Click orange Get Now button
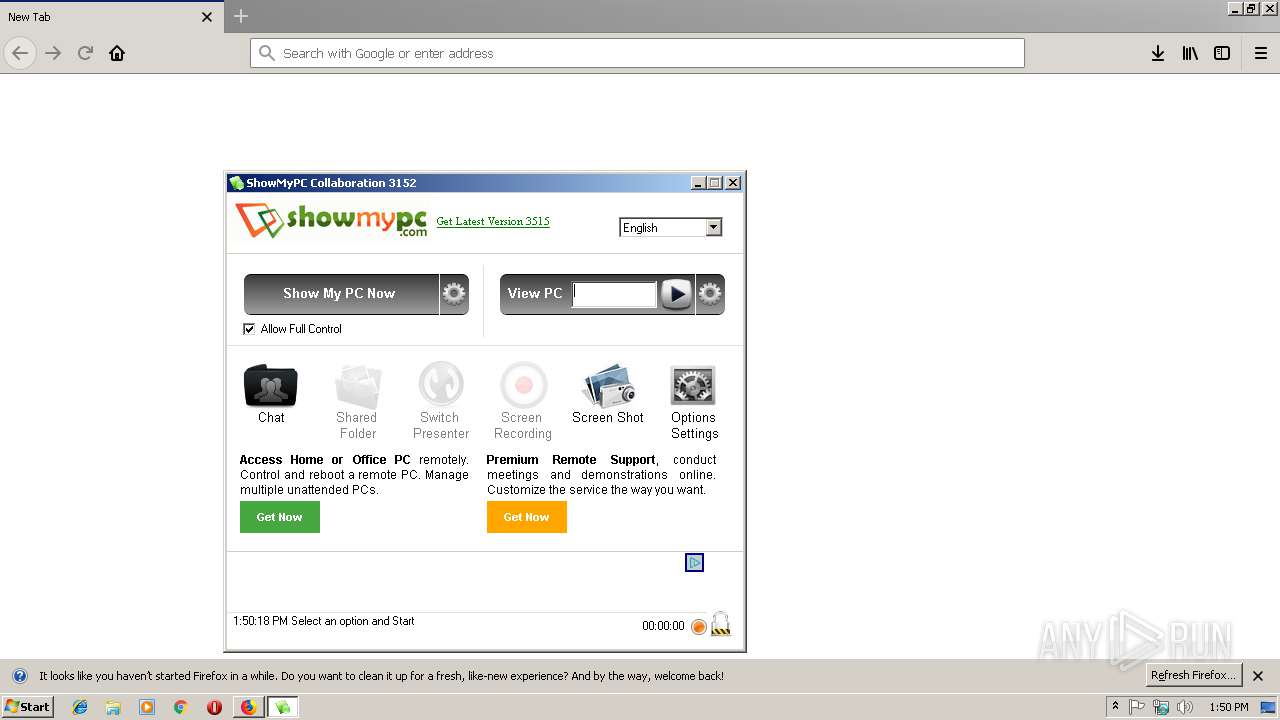 [x=527, y=517]
